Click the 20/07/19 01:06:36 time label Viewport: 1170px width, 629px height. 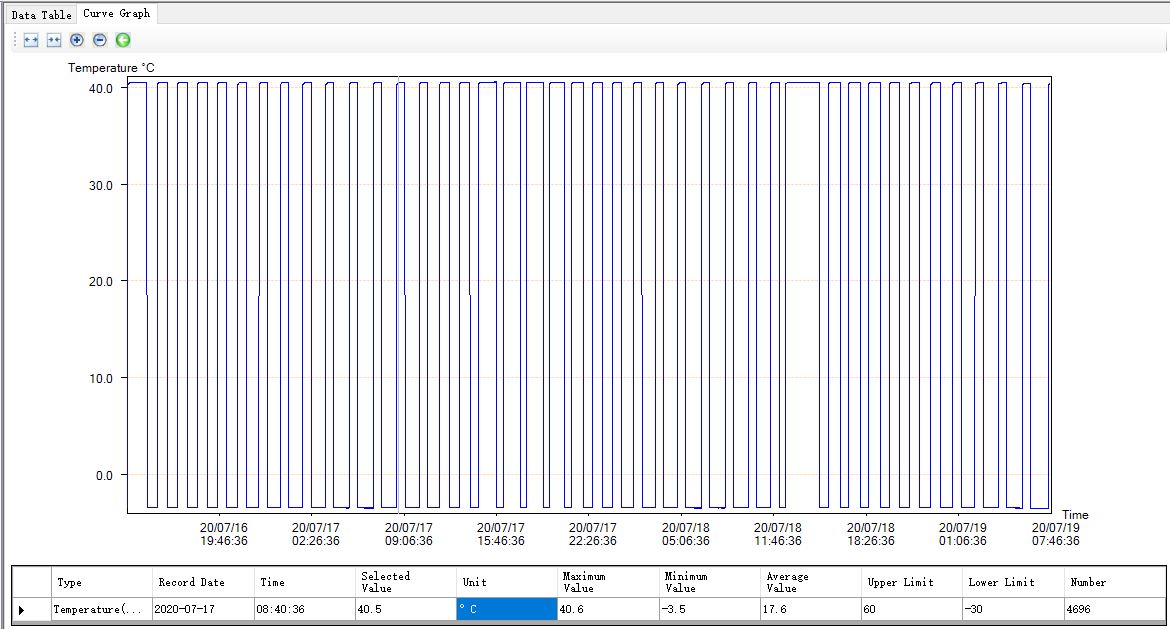[x=963, y=534]
